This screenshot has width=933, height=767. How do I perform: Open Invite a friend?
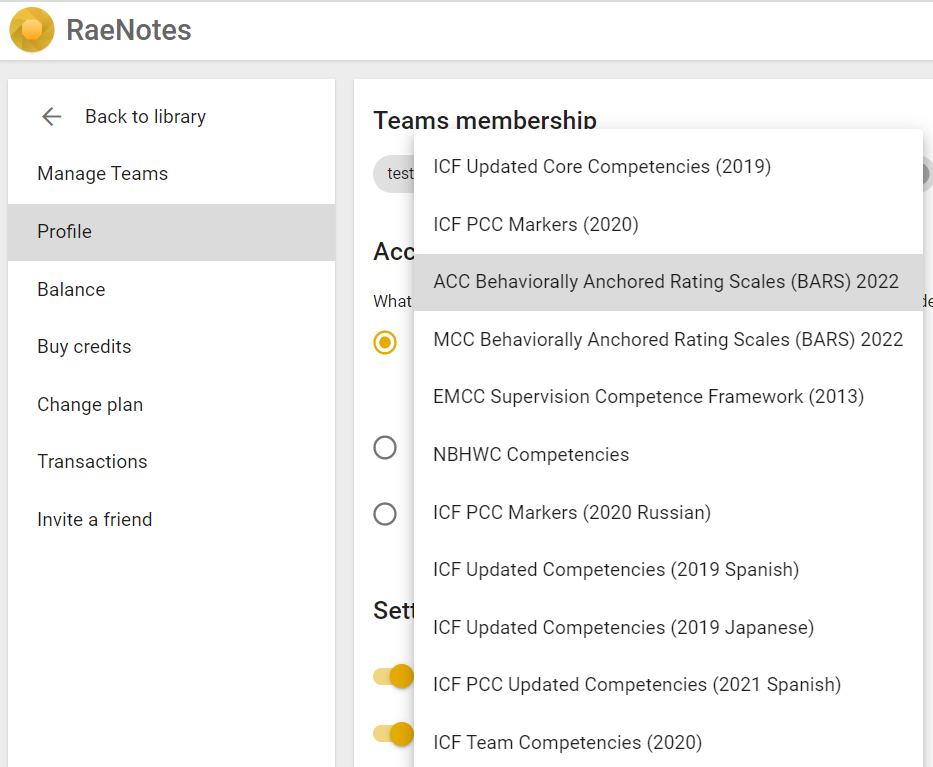click(x=171, y=519)
